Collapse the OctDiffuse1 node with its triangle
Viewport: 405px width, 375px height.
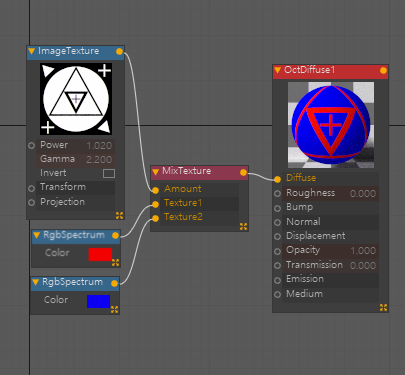click(277, 70)
